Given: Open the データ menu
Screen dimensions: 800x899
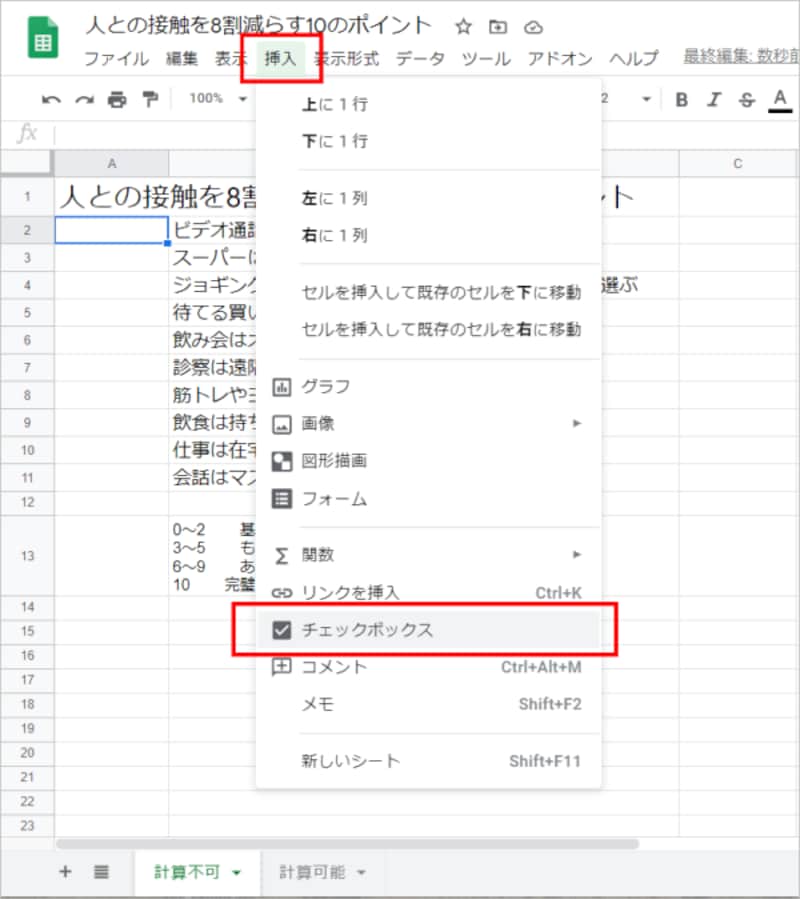Looking at the screenshot, I should pyautogui.click(x=420, y=59).
